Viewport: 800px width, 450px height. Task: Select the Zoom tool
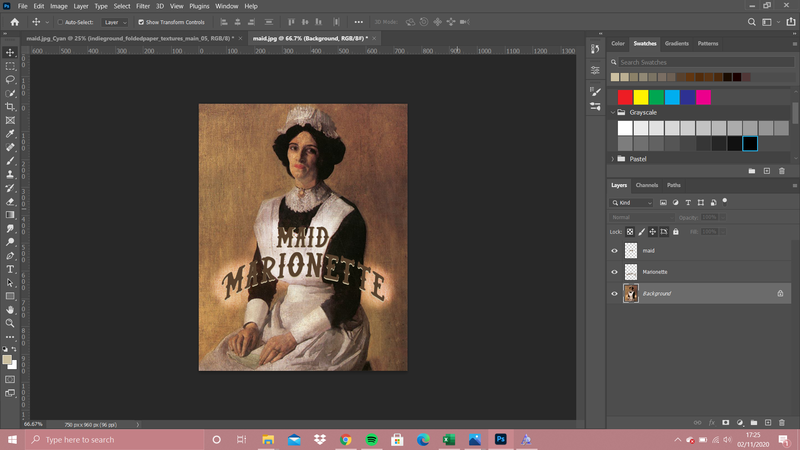[x=10, y=323]
